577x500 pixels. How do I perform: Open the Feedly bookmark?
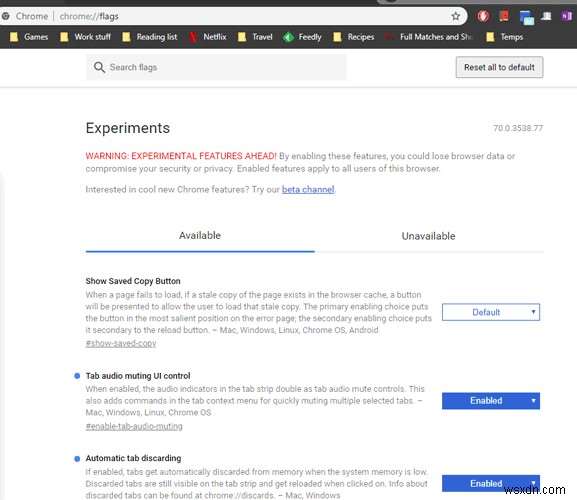coord(302,37)
